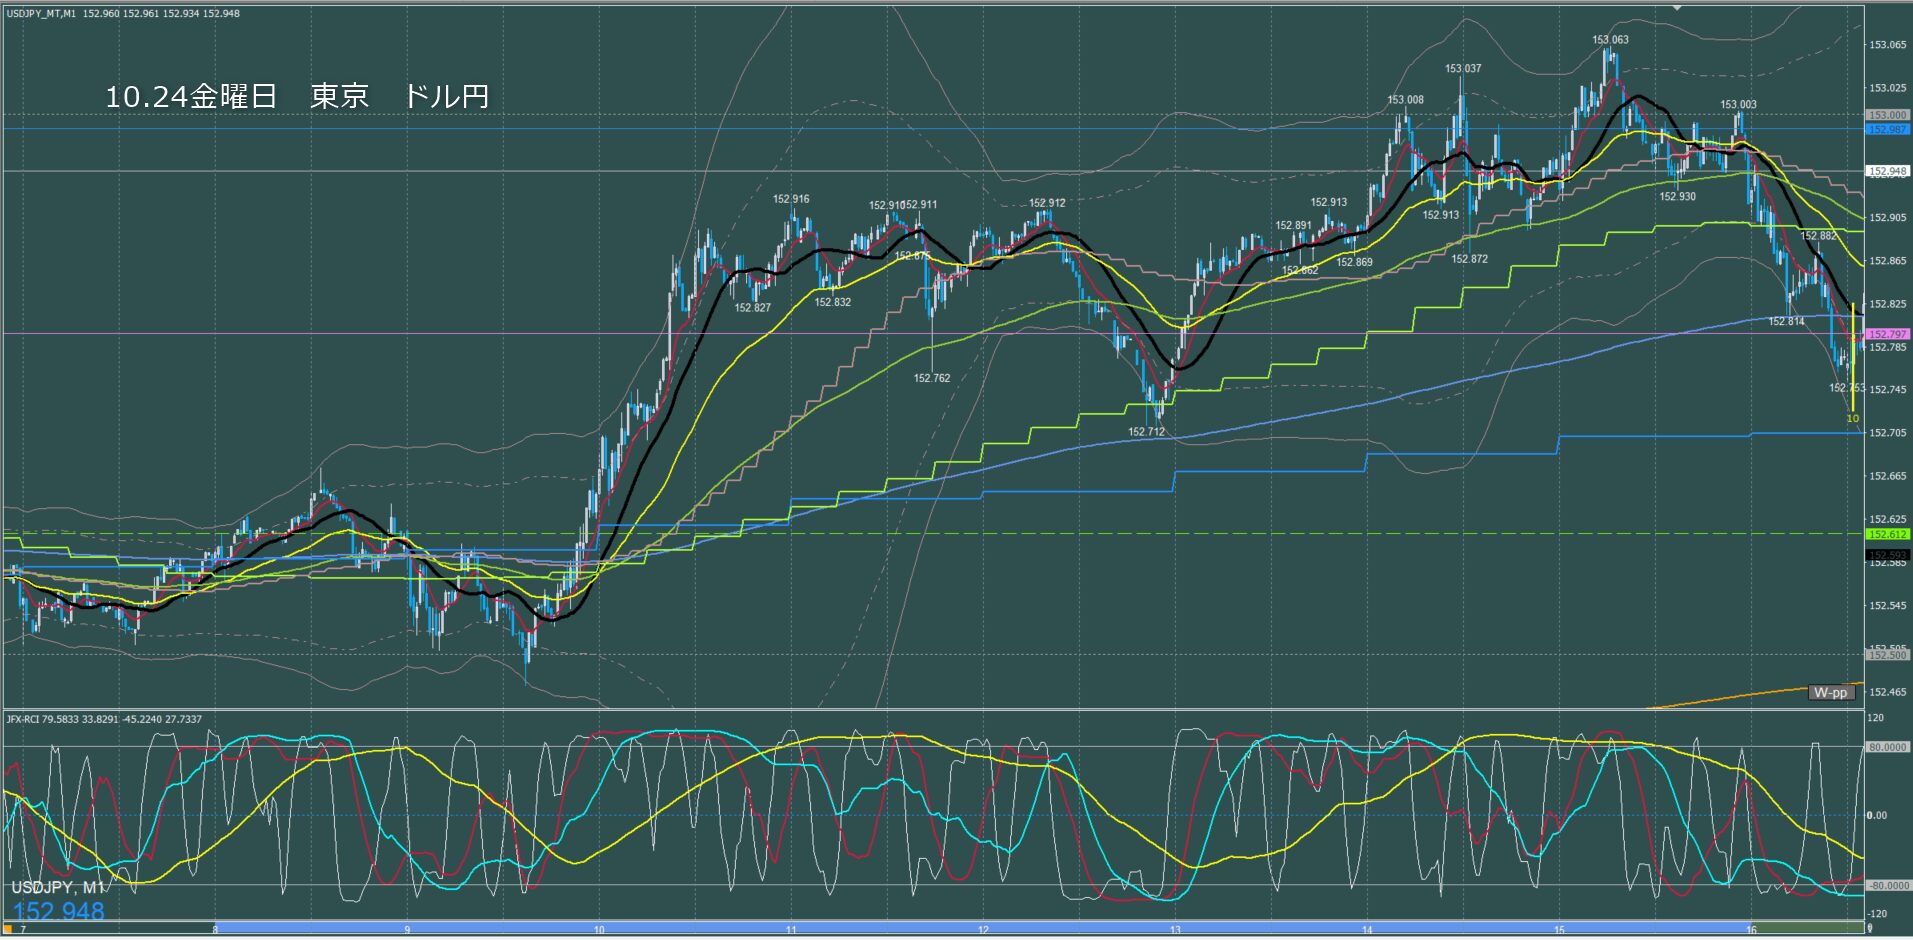Screen dimensions: 1913x940
Task: Select the 10.24 Tokyo title text label
Action: click(x=297, y=96)
